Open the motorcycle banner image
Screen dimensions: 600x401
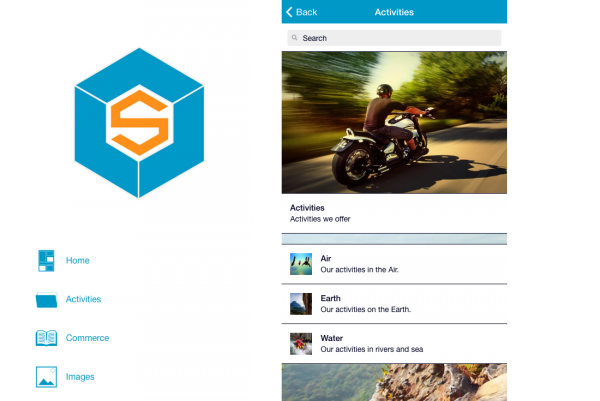394,122
